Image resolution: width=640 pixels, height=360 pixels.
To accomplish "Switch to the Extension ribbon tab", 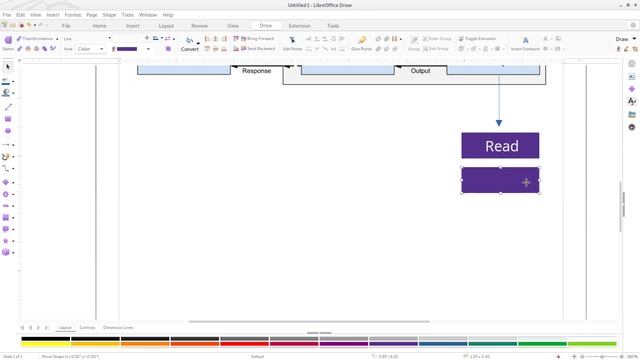I will pyautogui.click(x=299, y=26).
